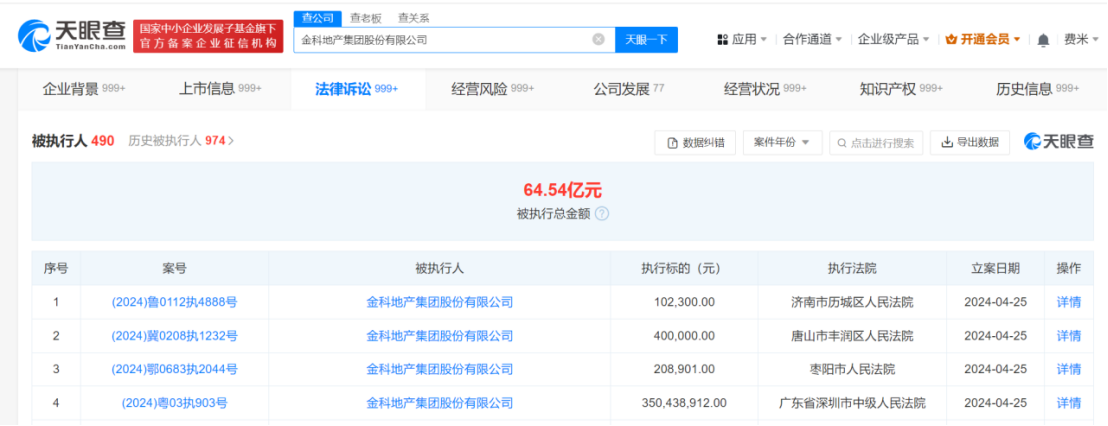This screenshot has height=426, width=1108.
Task: Click the notification bell icon
Action: (1043, 40)
